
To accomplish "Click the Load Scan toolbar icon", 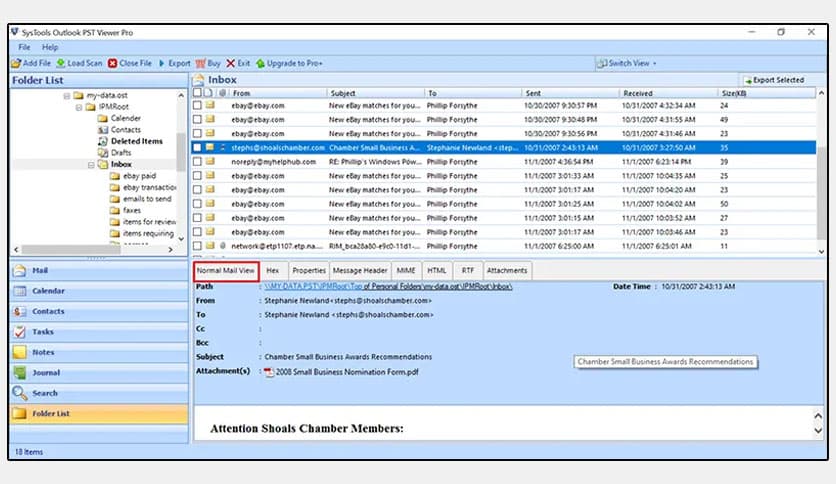I will (61, 63).
